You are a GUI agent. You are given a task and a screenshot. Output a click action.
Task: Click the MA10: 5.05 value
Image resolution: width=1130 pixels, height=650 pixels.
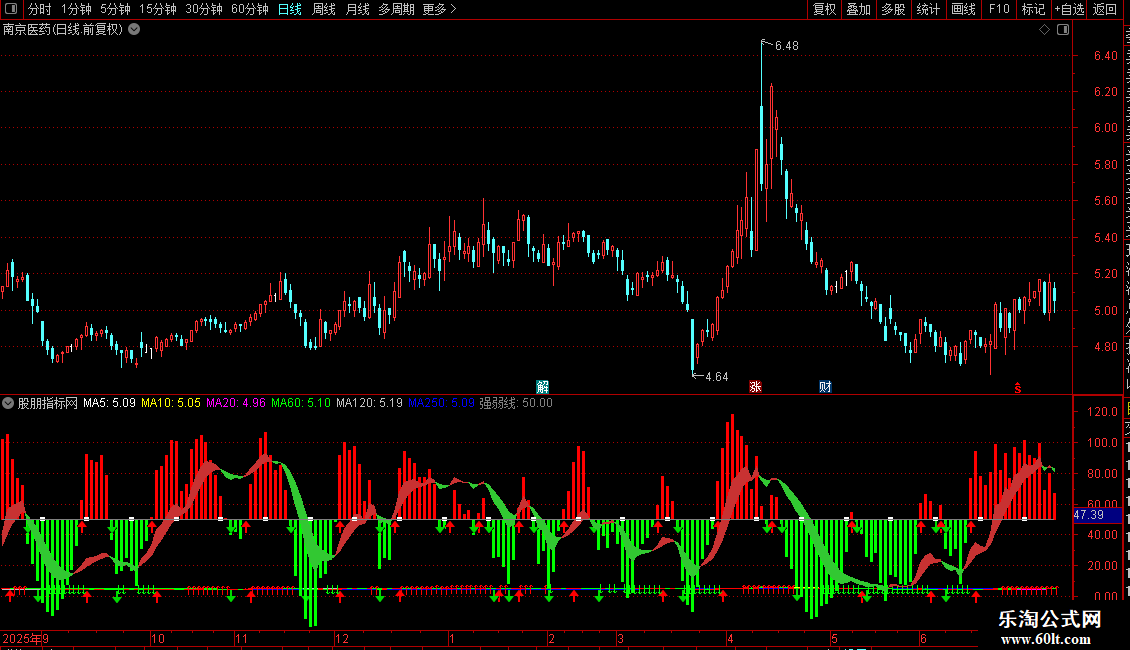click(x=171, y=403)
